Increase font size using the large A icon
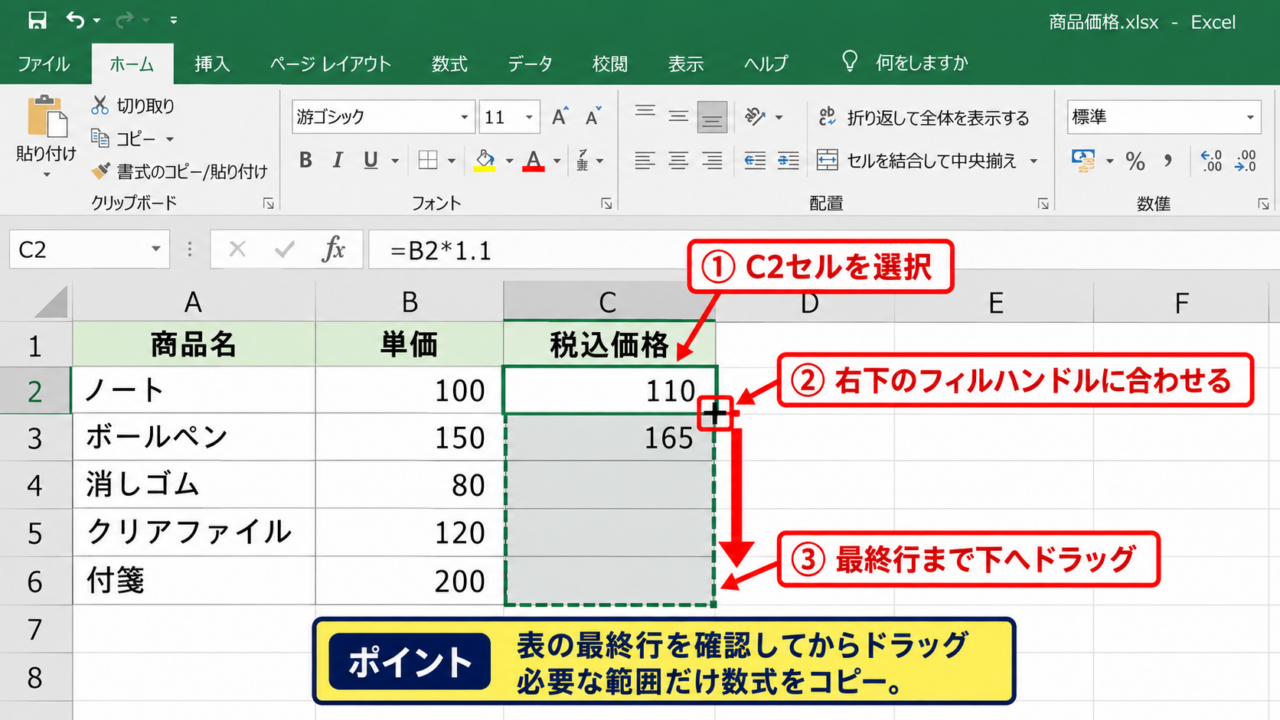The image size is (1280, 720). [x=560, y=117]
